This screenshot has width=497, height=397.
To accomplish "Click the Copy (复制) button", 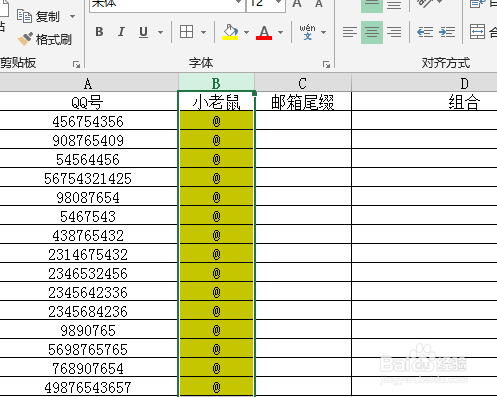I will [38, 16].
